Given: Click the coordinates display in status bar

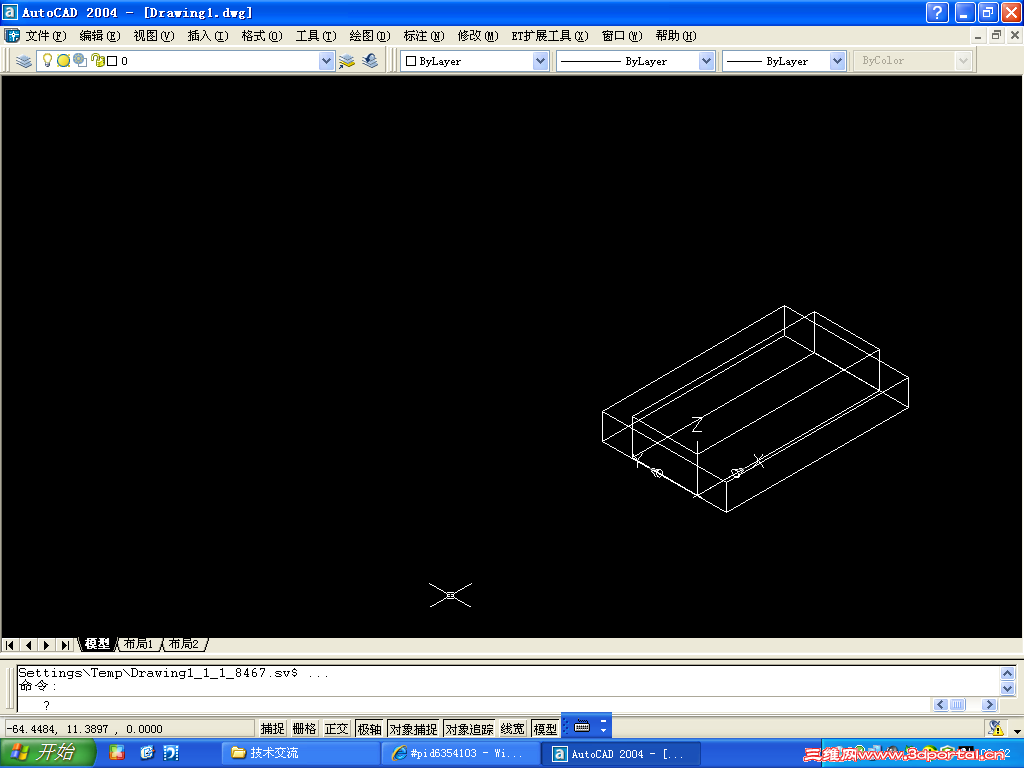Looking at the screenshot, I should point(129,728).
